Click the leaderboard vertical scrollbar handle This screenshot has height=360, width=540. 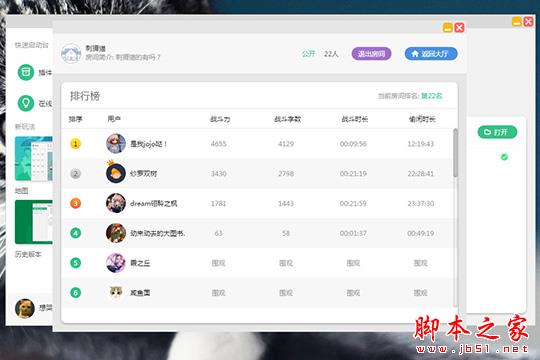(455, 153)
